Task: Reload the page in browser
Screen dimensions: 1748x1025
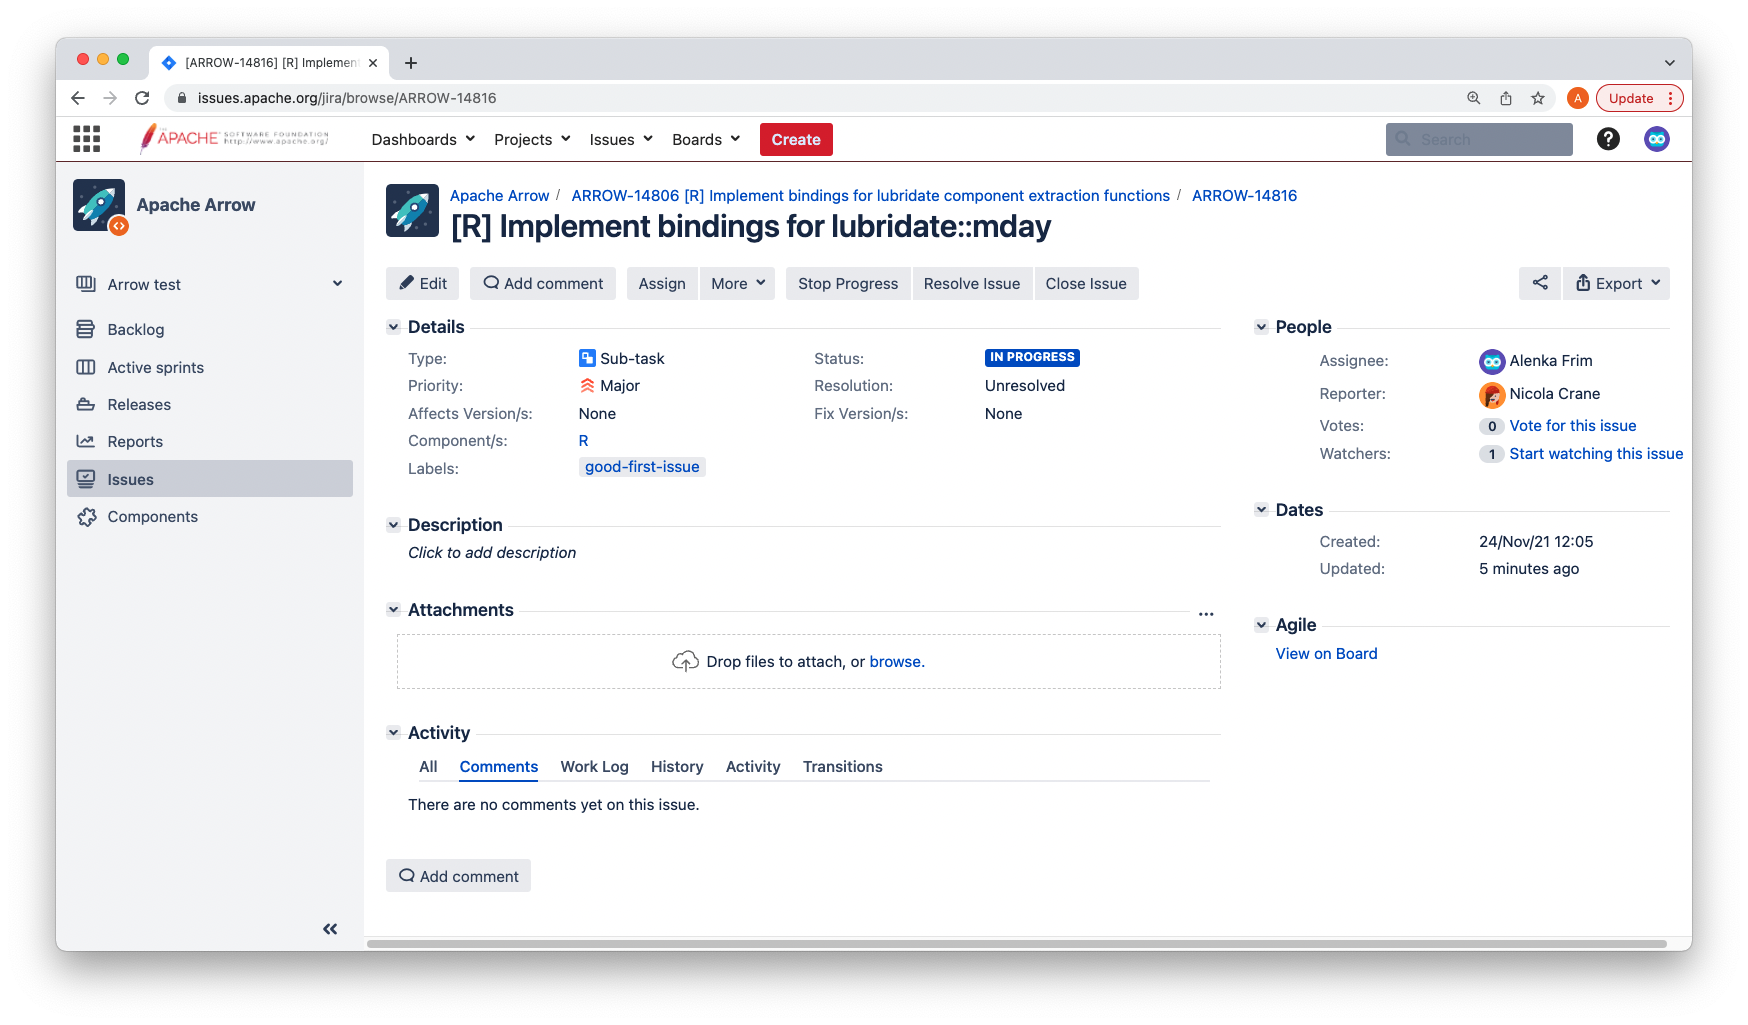Action: tap(142, 98)
